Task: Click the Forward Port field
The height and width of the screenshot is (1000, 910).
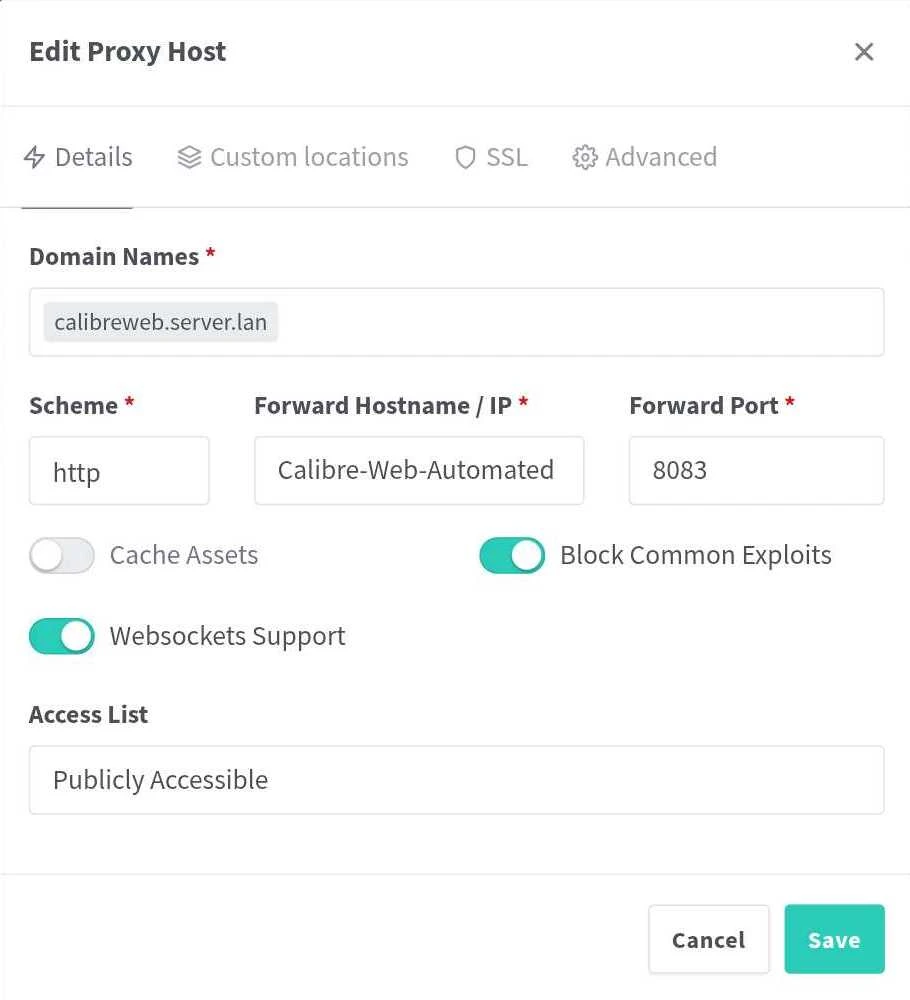Action: coord(756,470)
